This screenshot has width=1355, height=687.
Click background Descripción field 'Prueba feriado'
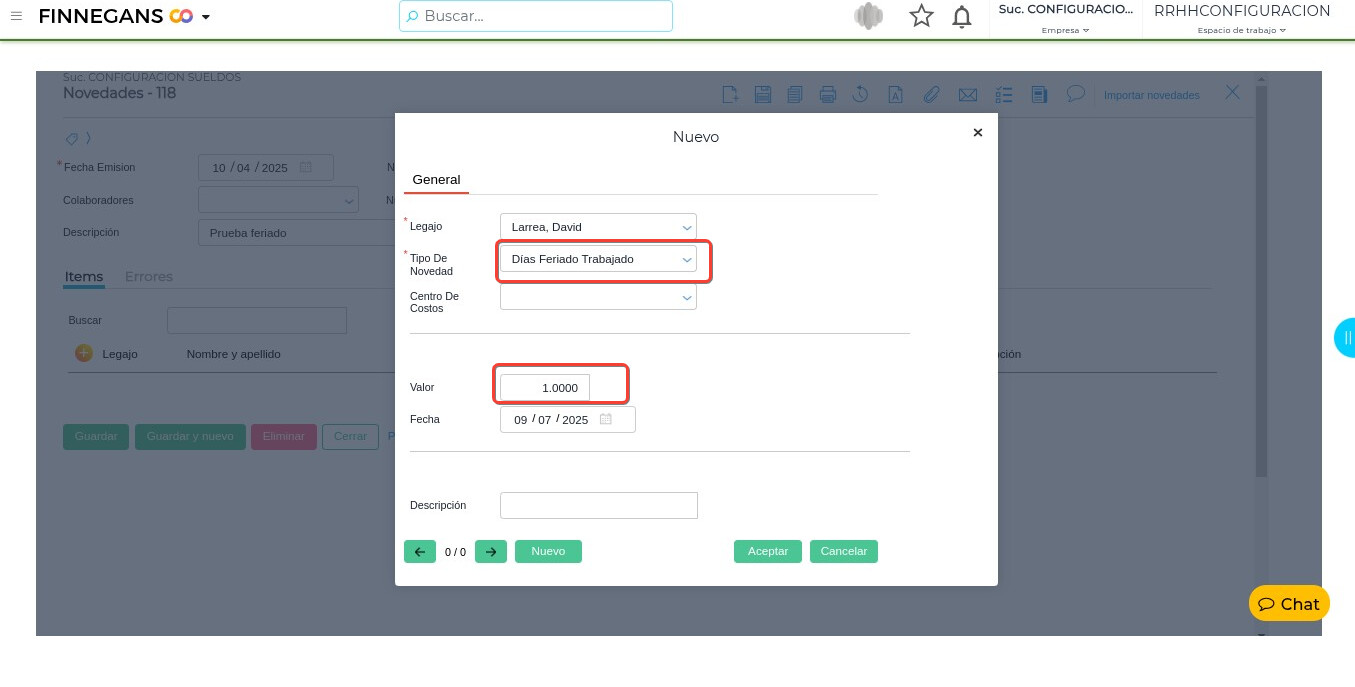pyautogui.click(x=296, y=232)
